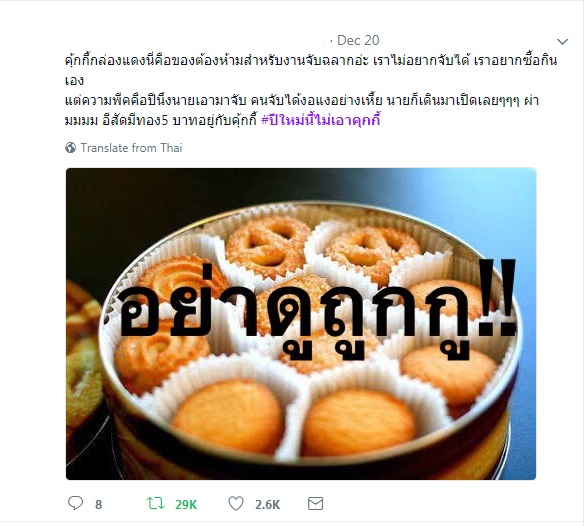Retweet using the green arrows icon
The image size is (584, 526).
[156, 503]
